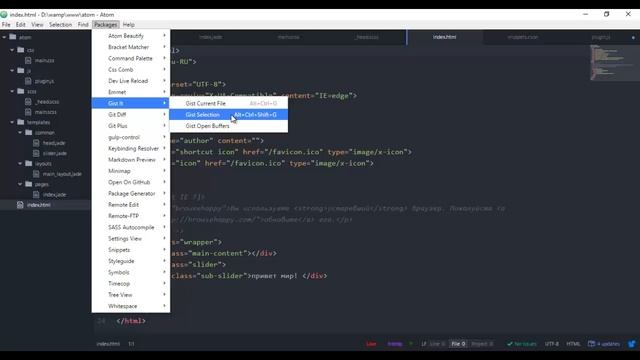Expand Bracket Matcher submenu
Image resolution: width=640 pixels, height=360 pixels.
tap(131, 47)
